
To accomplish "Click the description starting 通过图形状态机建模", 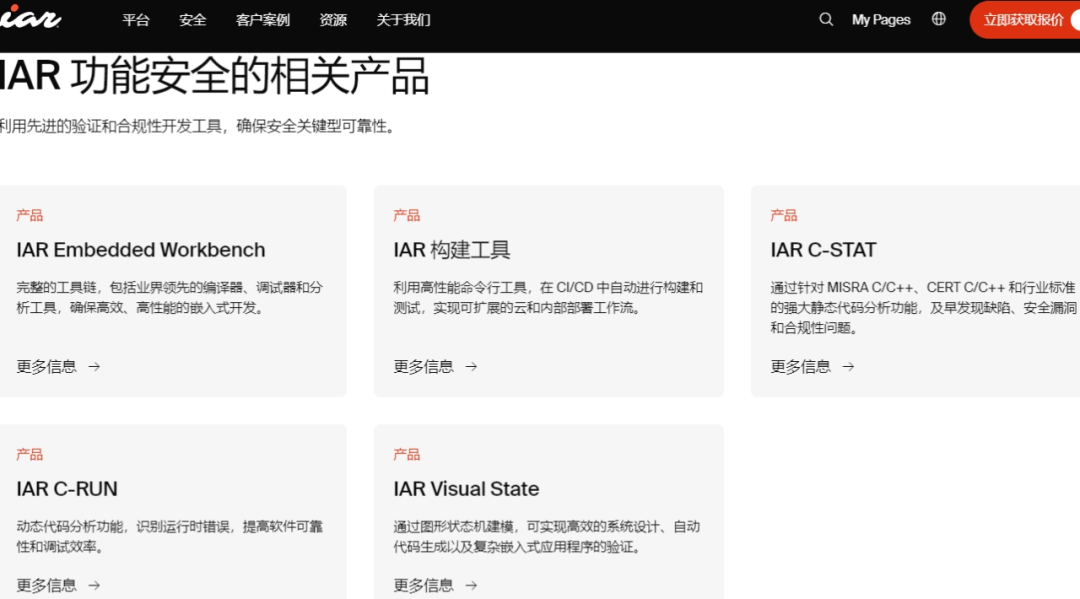I will (546, 536).
